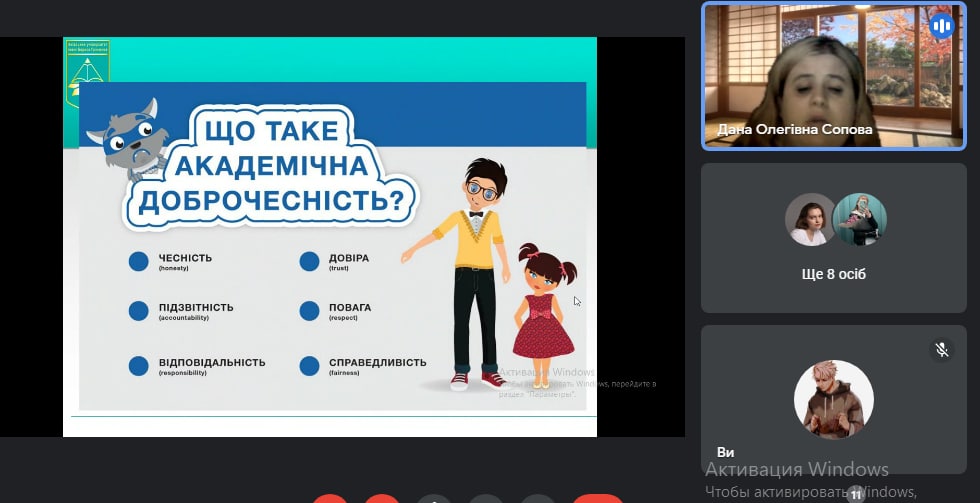Open the "Ще 8 осіб" participants tile
The height and width of the screenshot is (503, 980).
point(834,238)
